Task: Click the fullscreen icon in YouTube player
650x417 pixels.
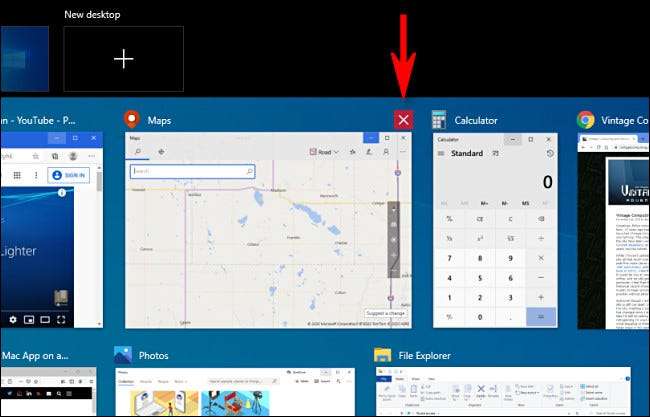Action: tap(61, 319)
